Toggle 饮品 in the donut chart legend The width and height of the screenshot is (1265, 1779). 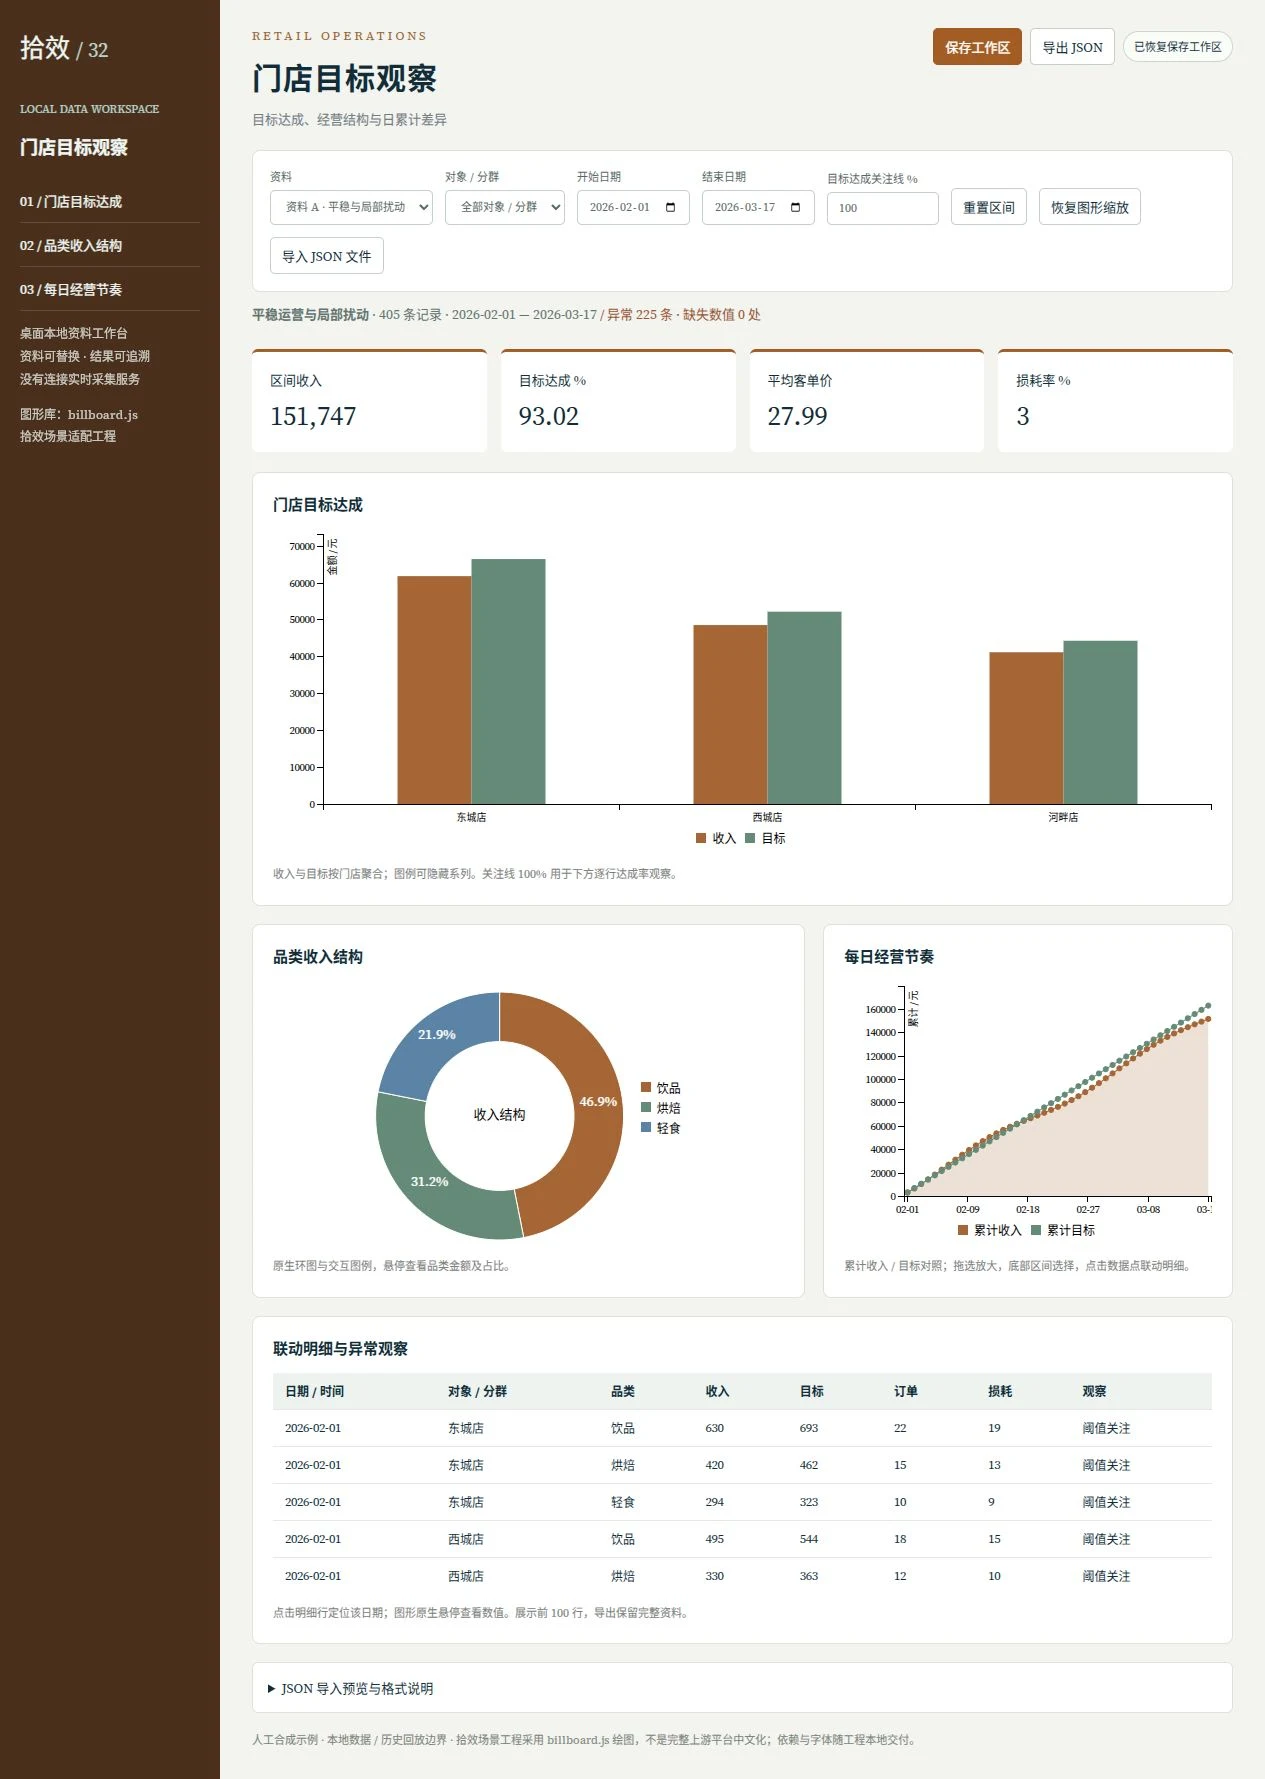pyautogui.click(x=661, y=1088)
